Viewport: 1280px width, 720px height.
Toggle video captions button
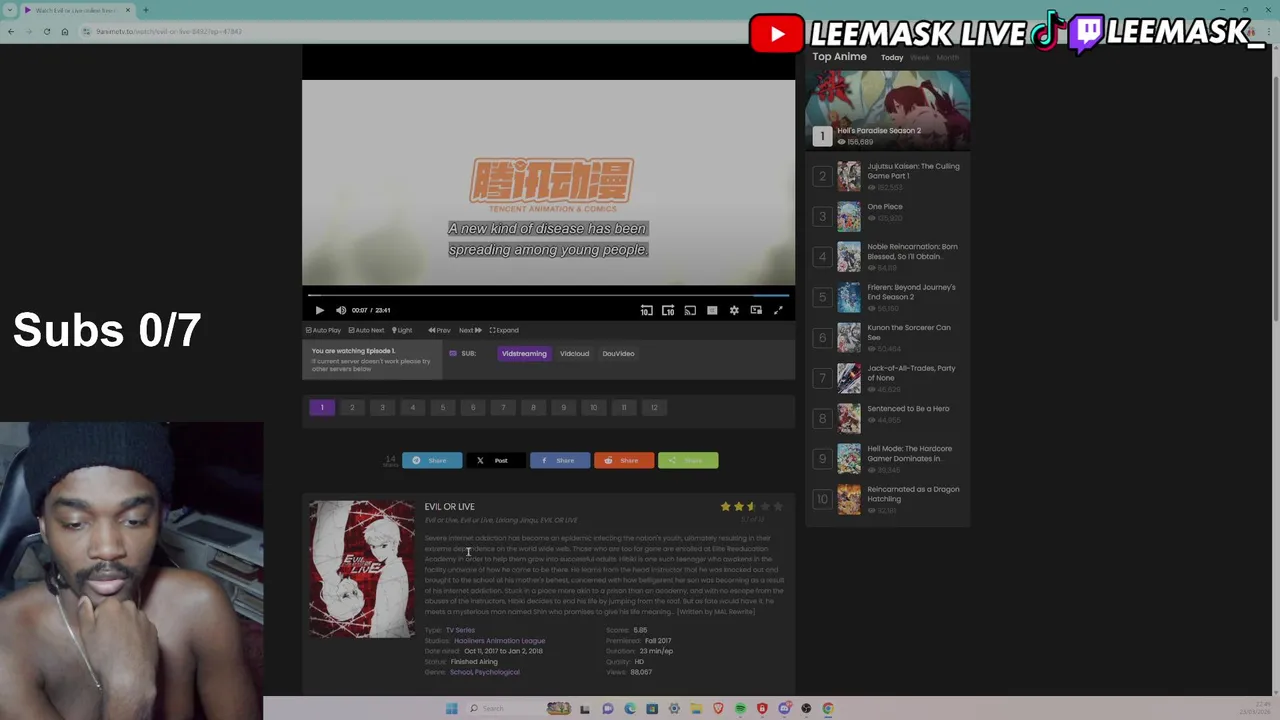tap(712, 310)
